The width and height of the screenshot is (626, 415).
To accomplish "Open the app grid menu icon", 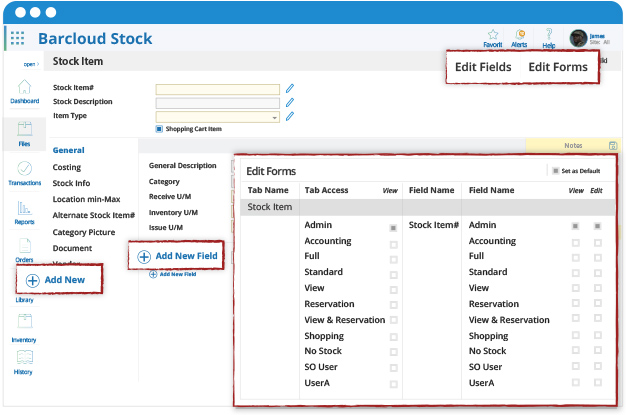I will click(17, 38).
